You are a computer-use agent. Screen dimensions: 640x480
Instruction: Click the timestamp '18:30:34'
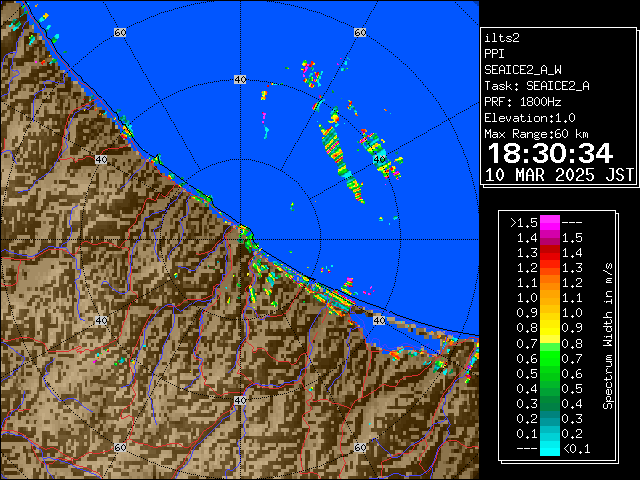(x=550, y=153)
